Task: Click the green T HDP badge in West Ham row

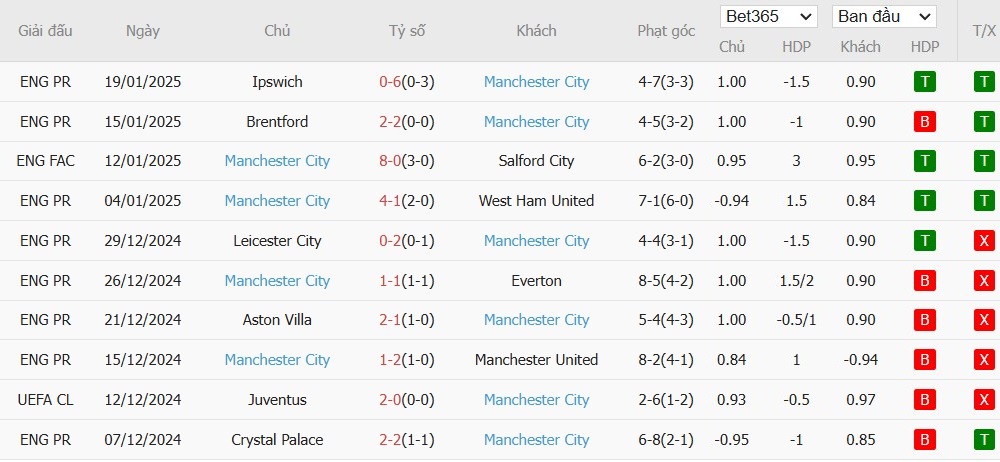Action: [924, 201]
